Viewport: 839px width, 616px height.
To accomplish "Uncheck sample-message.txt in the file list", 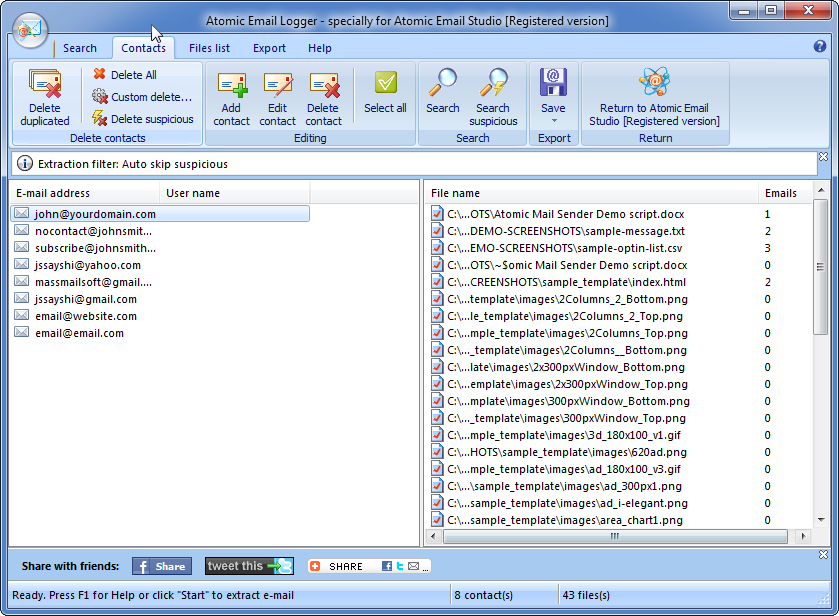I will click(x=437, y=229).
